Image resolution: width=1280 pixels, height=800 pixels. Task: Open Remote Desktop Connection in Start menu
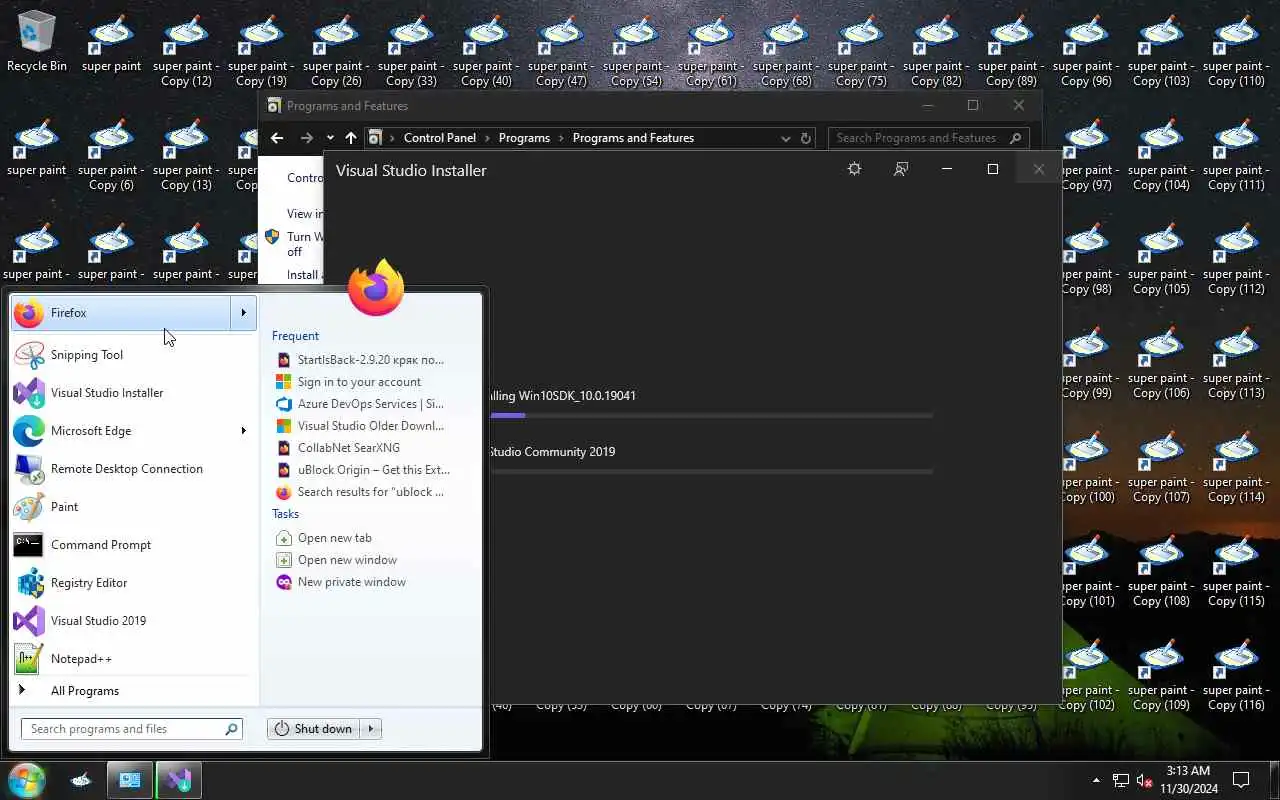pyautogui.click(x=134, y=469)
